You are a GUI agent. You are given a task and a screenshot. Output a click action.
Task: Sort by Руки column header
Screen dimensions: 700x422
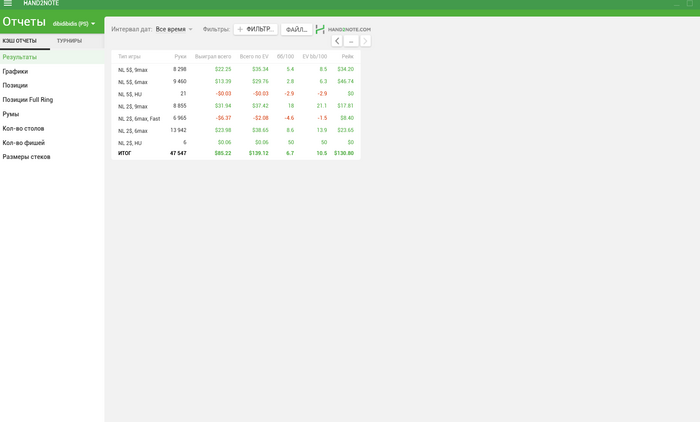(180, 57)
